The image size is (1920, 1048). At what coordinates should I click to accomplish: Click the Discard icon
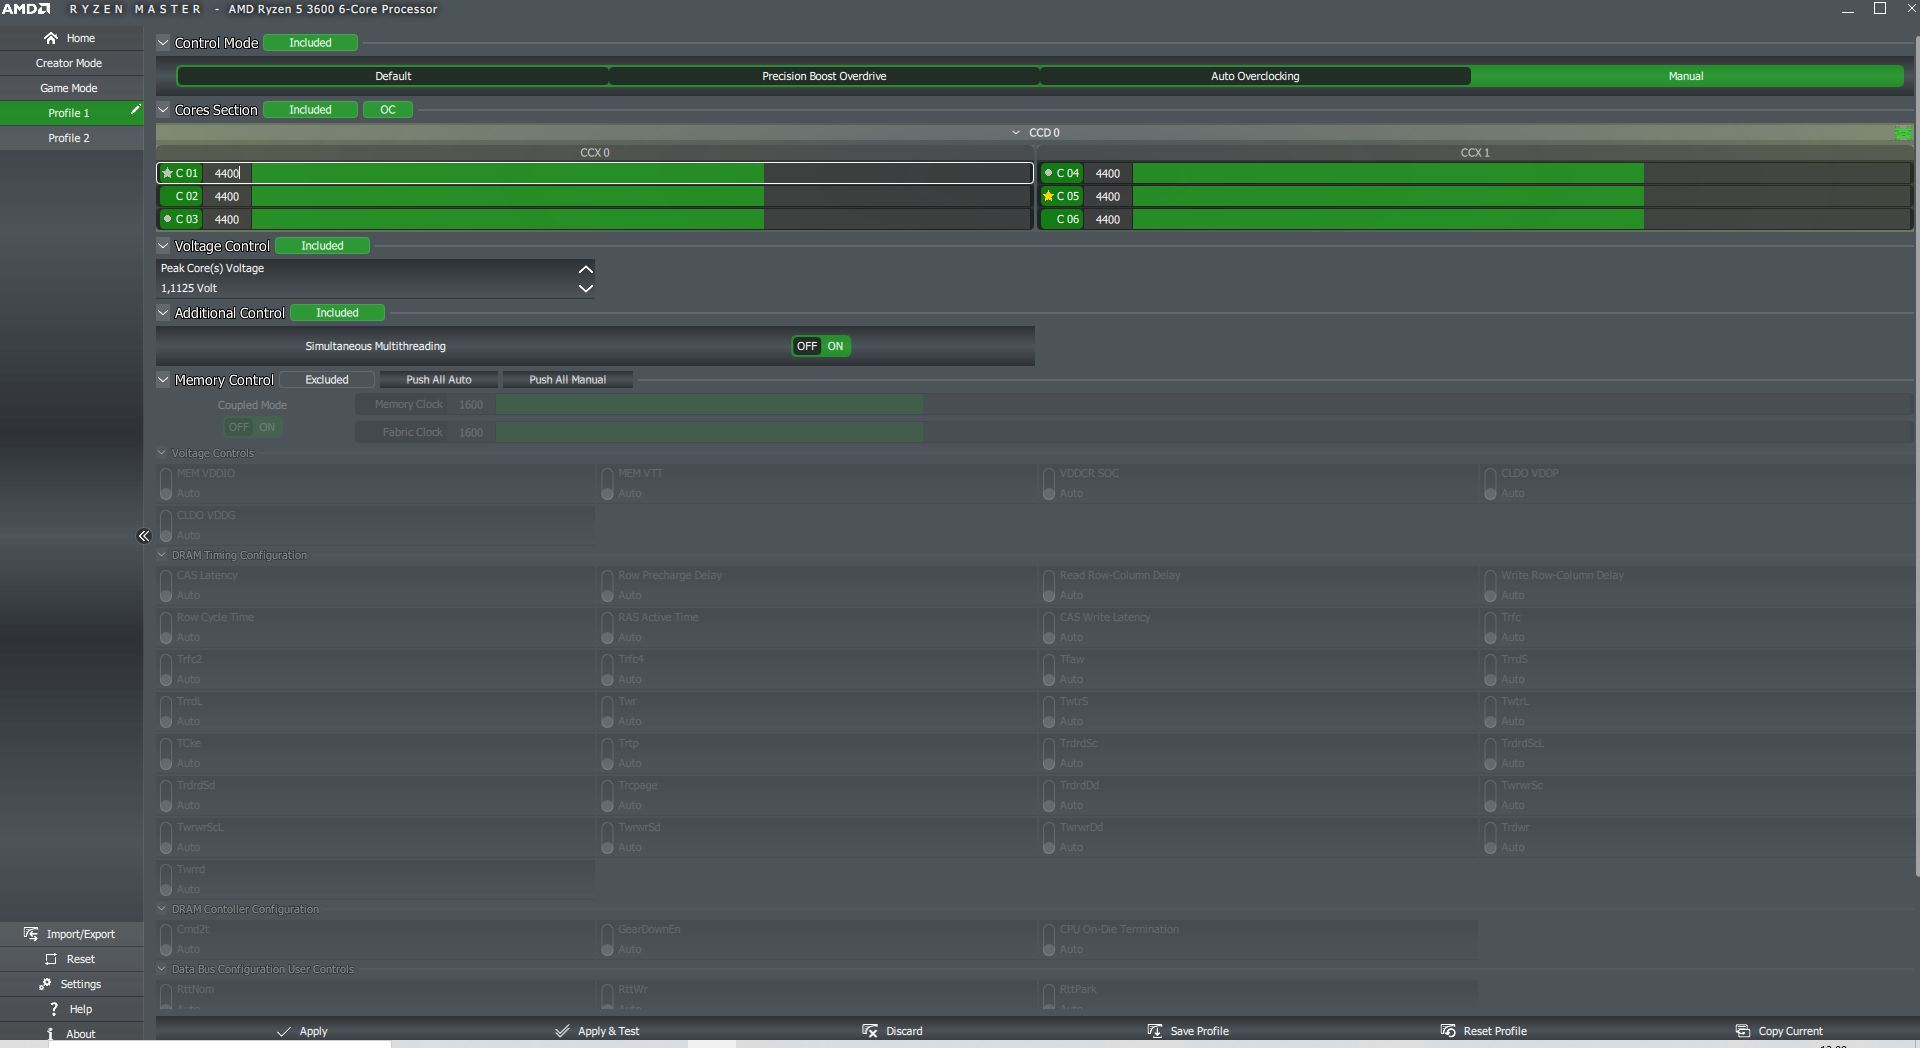click(869, 1031)
